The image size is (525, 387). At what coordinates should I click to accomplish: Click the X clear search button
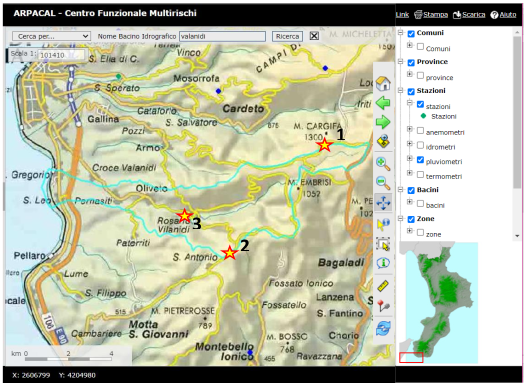pyautogui.click(x=314, y=36)
